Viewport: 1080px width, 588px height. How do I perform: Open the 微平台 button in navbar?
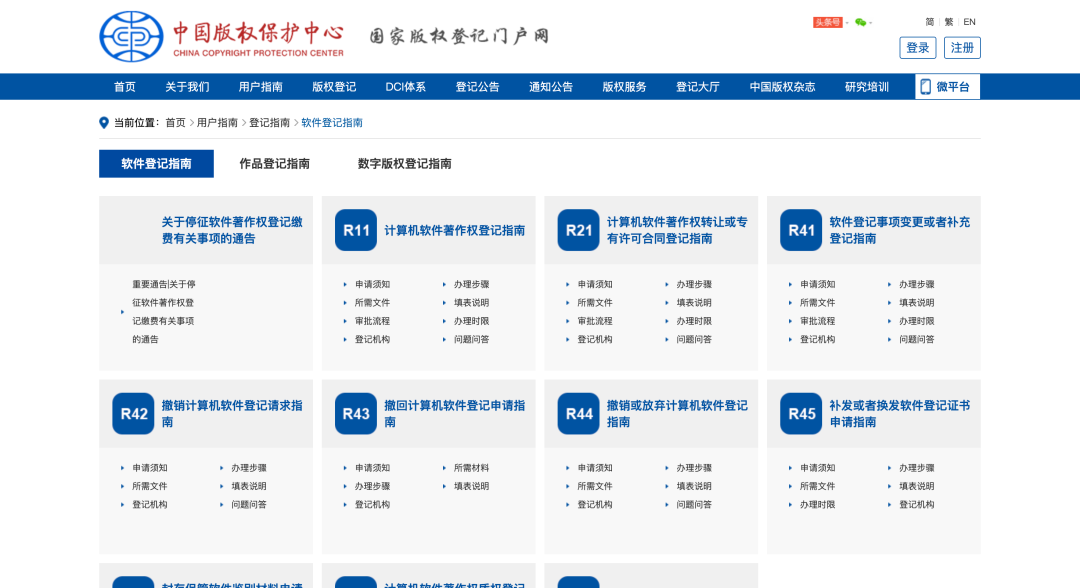pyautogui.click(x=948, y=87)
